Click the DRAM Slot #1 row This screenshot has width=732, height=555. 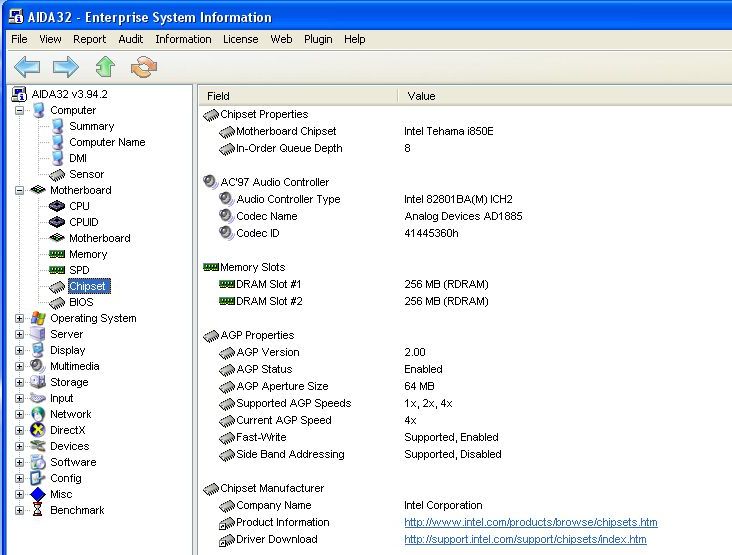[x=268, y=284]
